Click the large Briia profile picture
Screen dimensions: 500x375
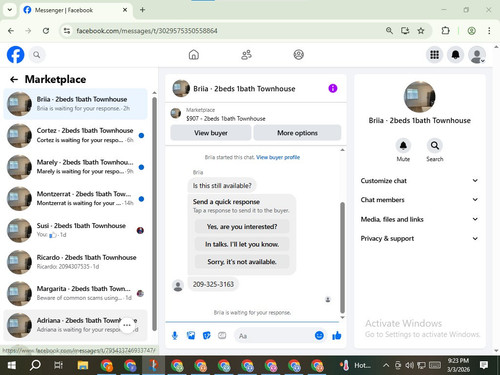coord(419,97)
